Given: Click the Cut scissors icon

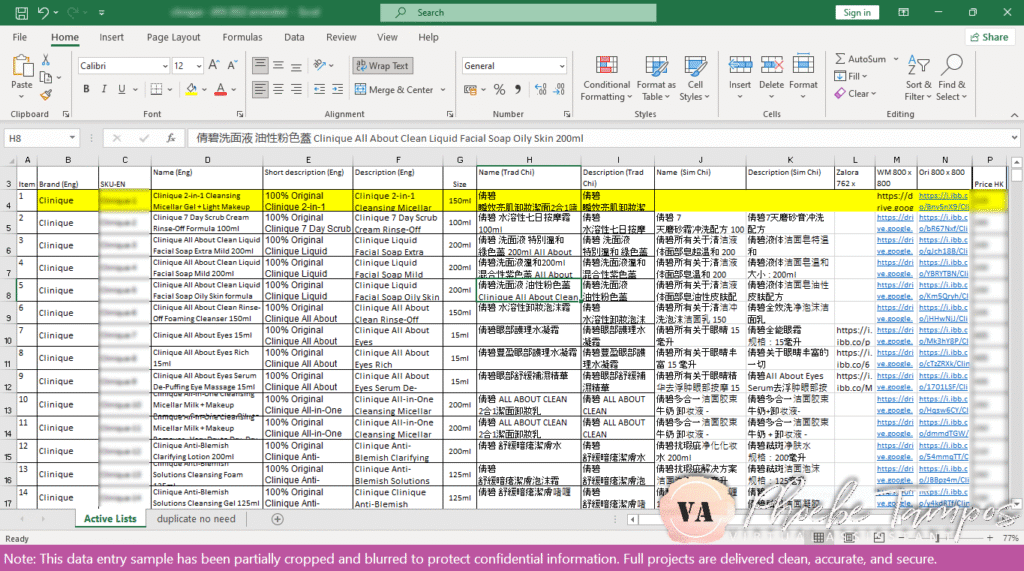Looking at the screenshot, I should 46,60.
